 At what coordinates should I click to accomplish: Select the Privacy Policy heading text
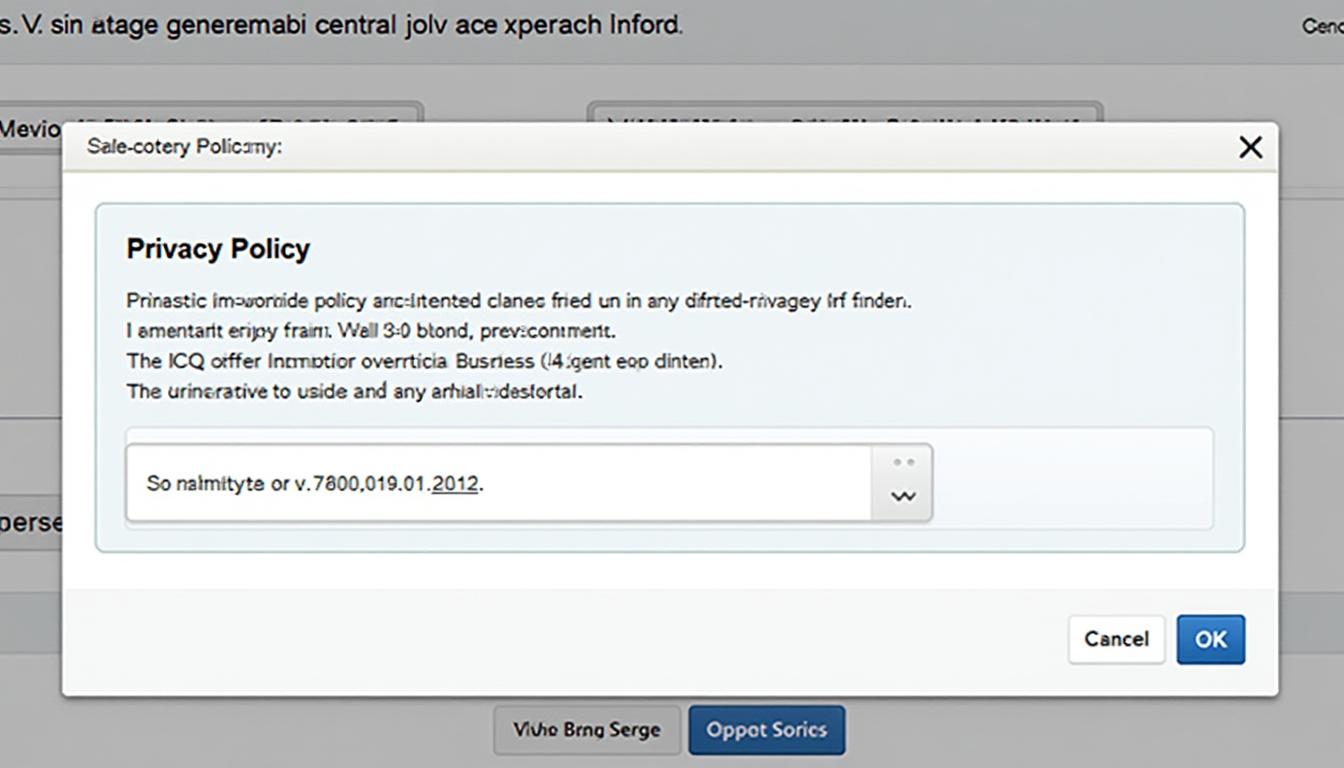coord(218,248)
